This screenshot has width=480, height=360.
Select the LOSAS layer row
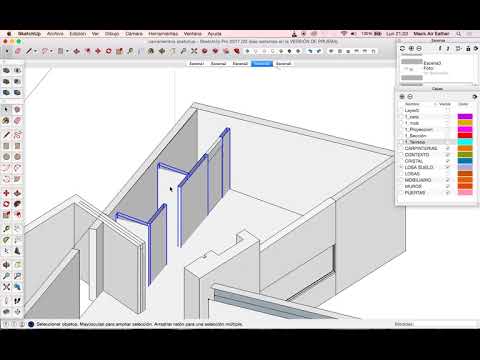(x=435, y=174)
